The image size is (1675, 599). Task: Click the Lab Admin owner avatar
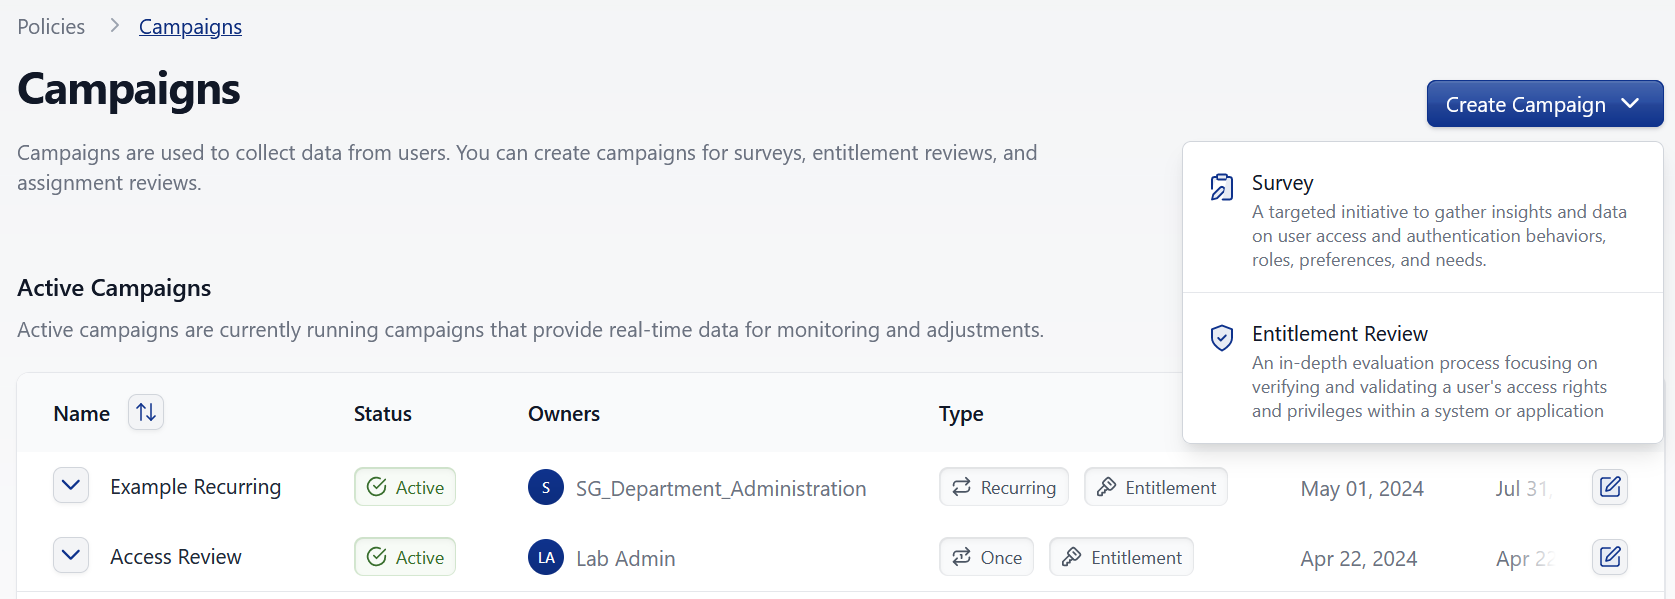546,557
